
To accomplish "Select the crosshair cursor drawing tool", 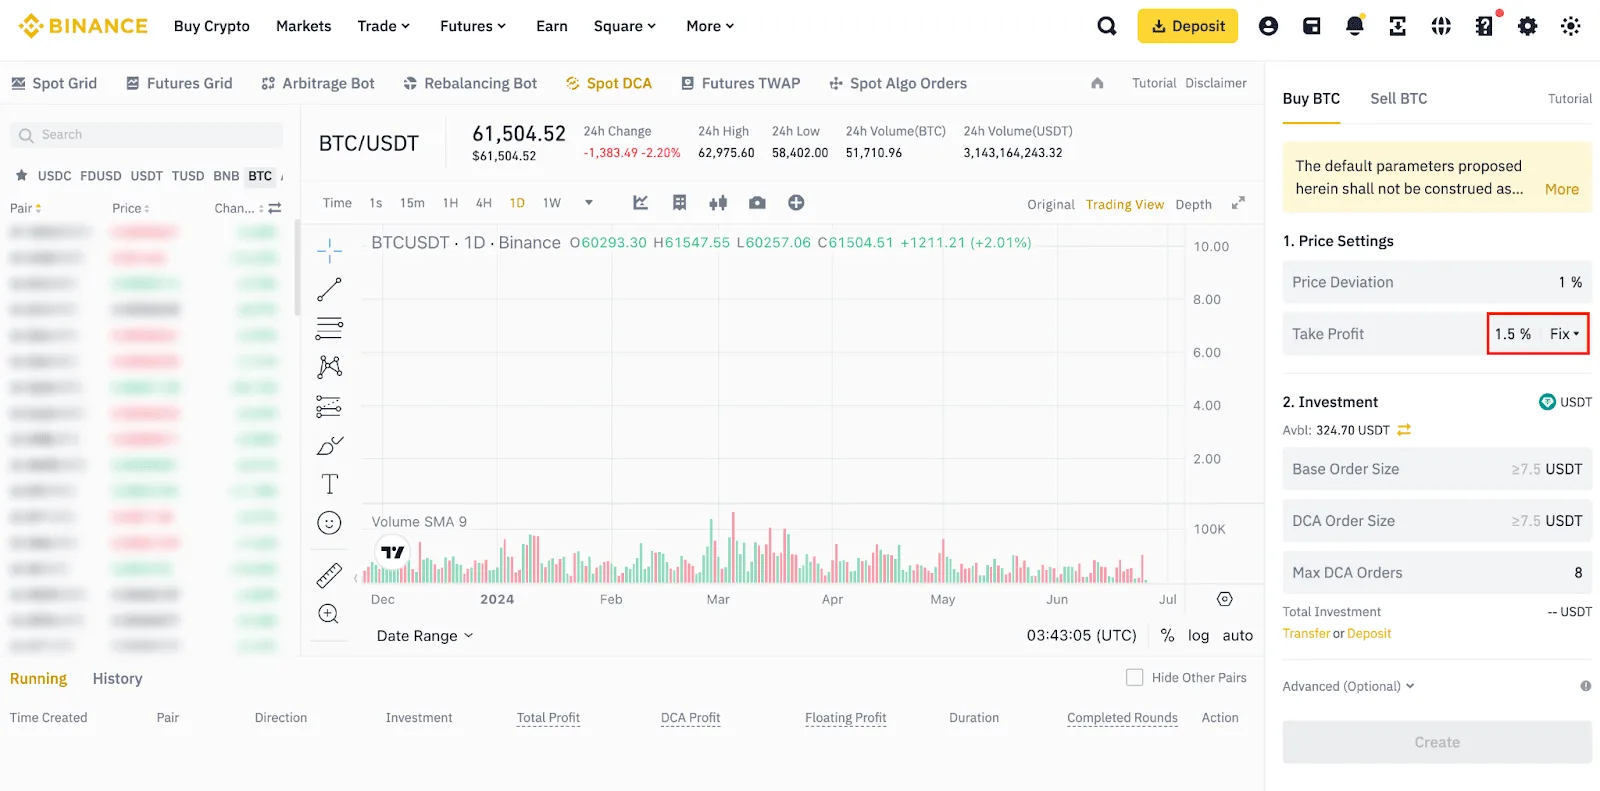I will pyautogui.click(x=329, y=250).
